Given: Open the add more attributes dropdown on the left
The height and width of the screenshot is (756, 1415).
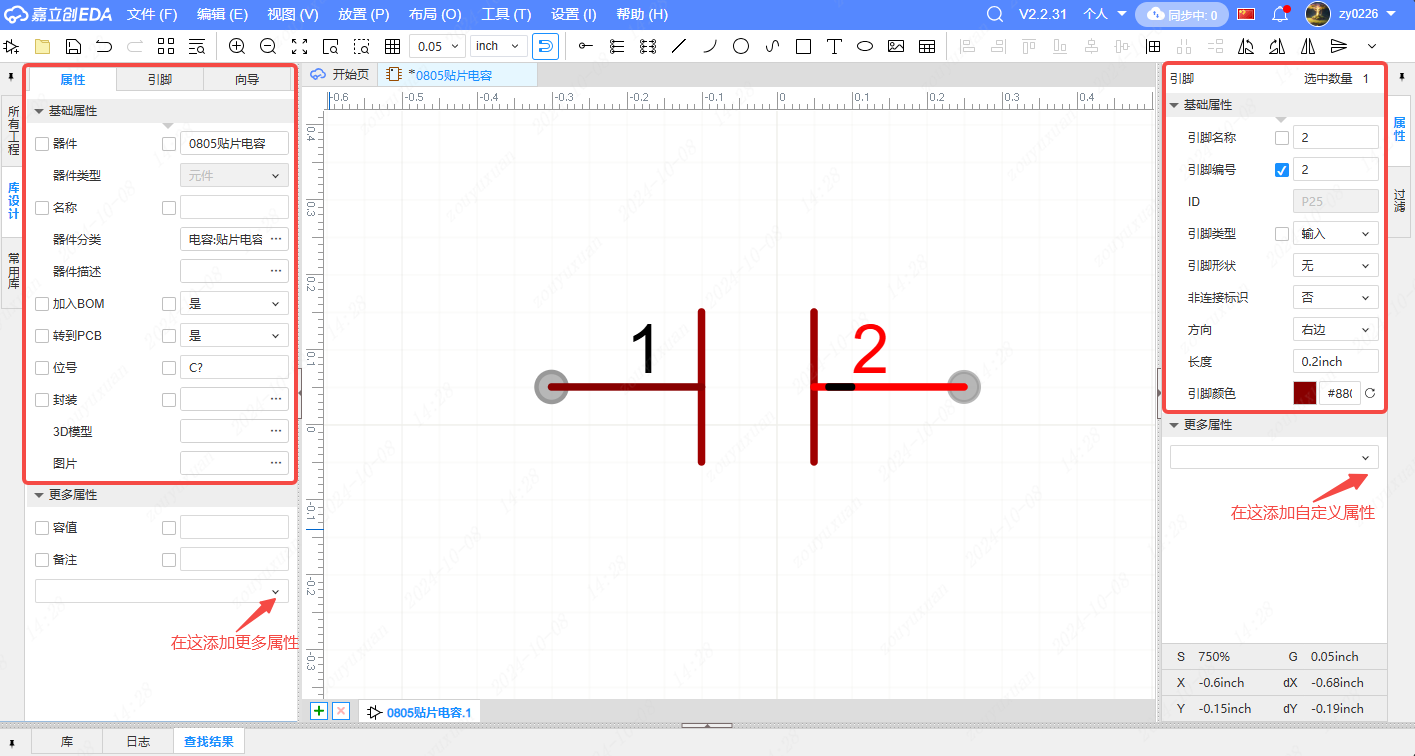Looking at the screenshot, I should 162,591.
